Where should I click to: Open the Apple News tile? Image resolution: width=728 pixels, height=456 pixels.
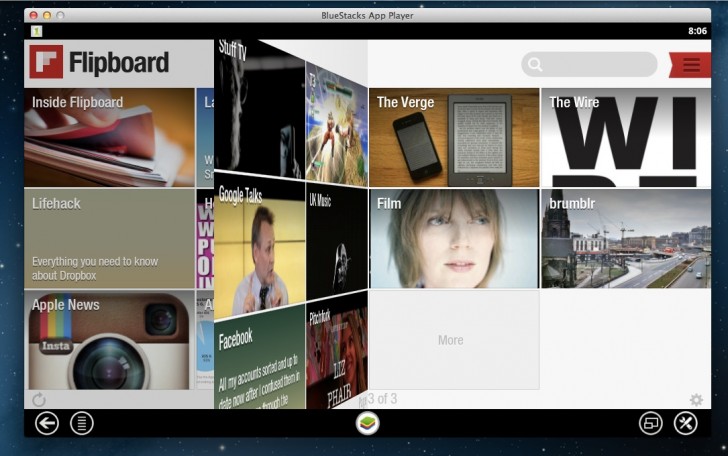click(x=109, y=340)
